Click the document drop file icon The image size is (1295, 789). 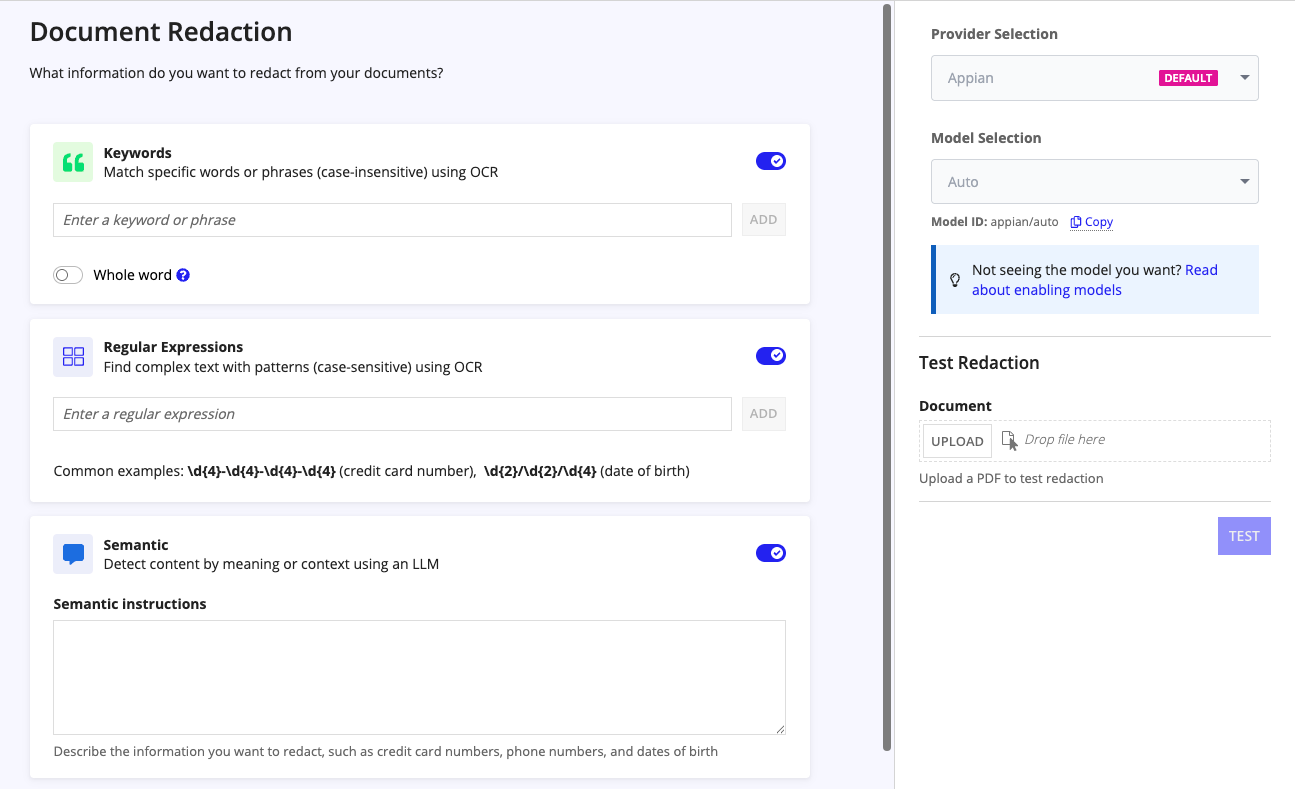[1009, 440]
